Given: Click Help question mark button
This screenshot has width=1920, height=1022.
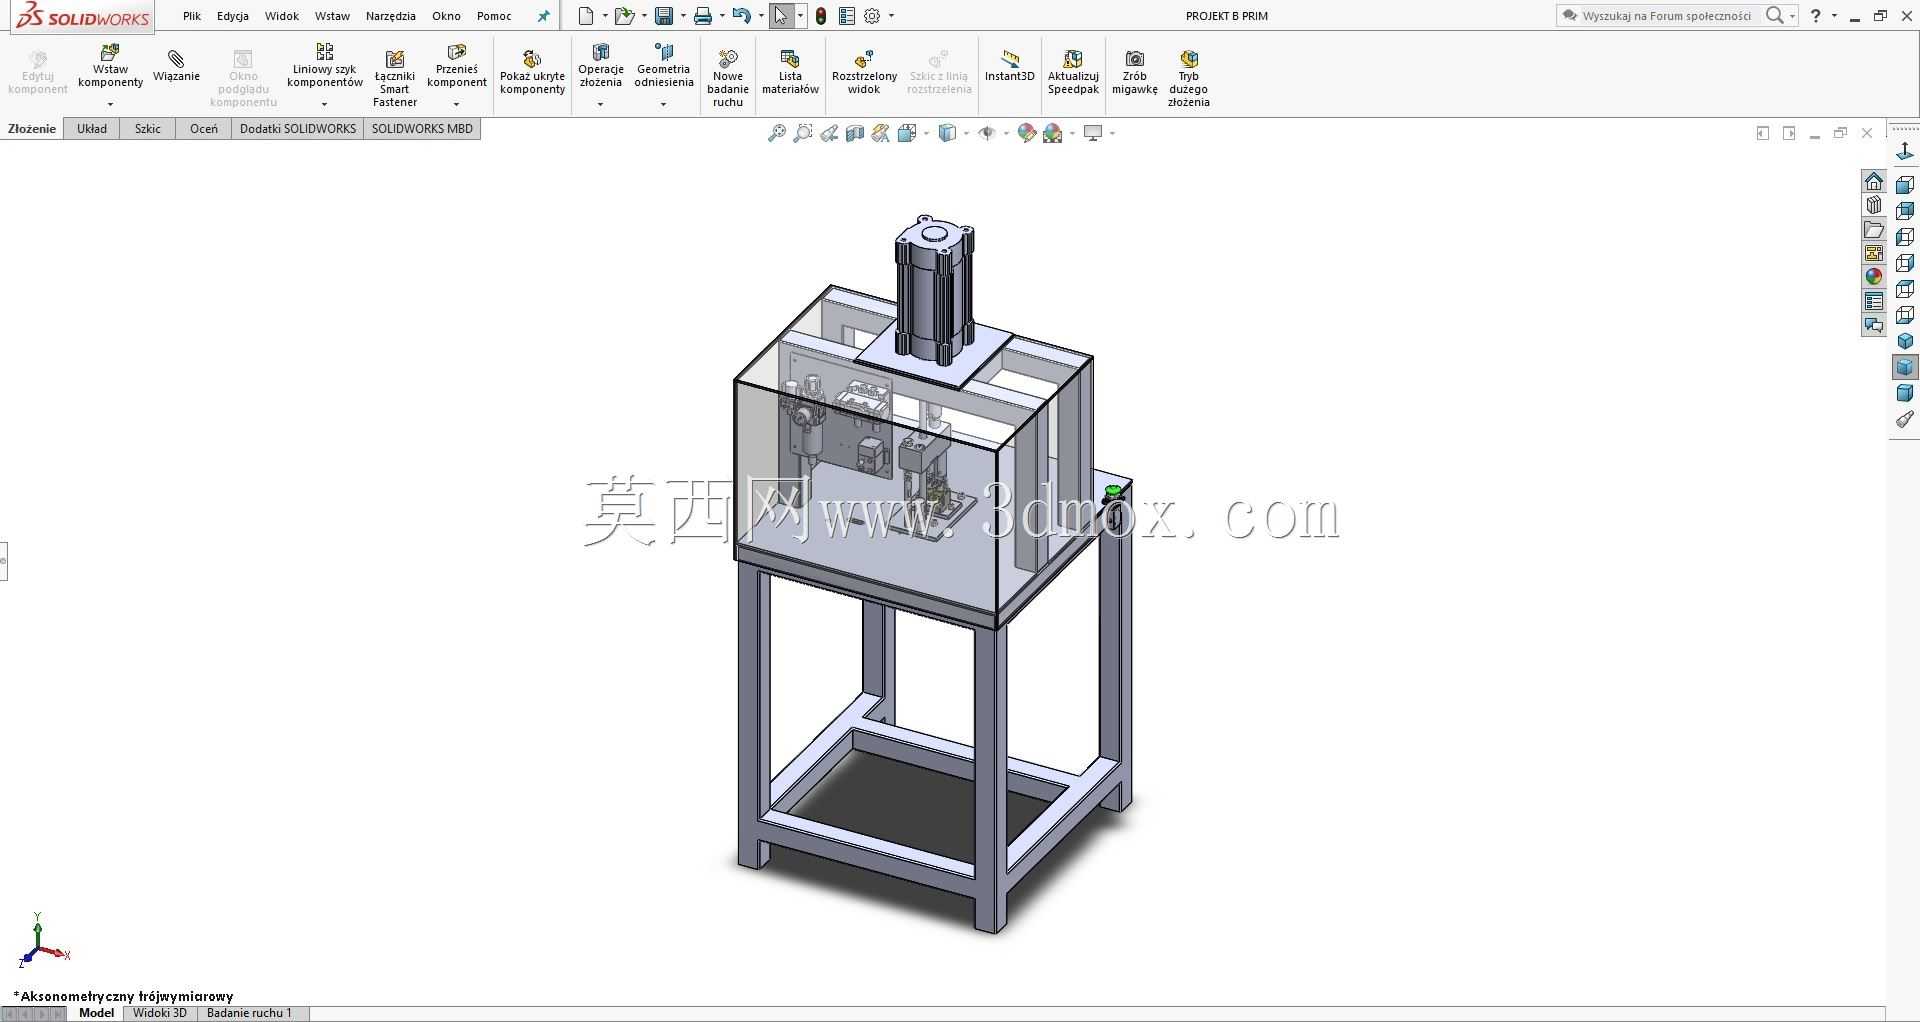Looking at the screenshot, I should [1816, 16].
